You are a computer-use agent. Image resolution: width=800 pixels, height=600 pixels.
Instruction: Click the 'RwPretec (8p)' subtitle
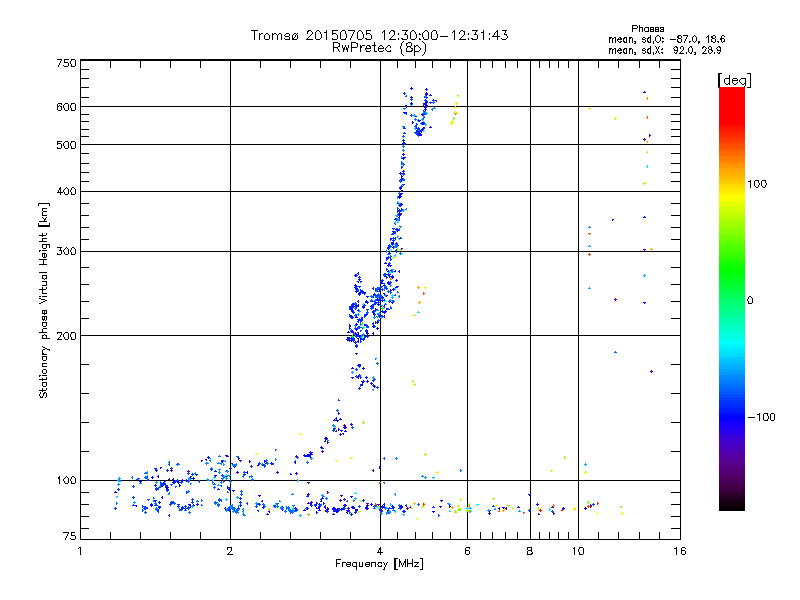380,48
